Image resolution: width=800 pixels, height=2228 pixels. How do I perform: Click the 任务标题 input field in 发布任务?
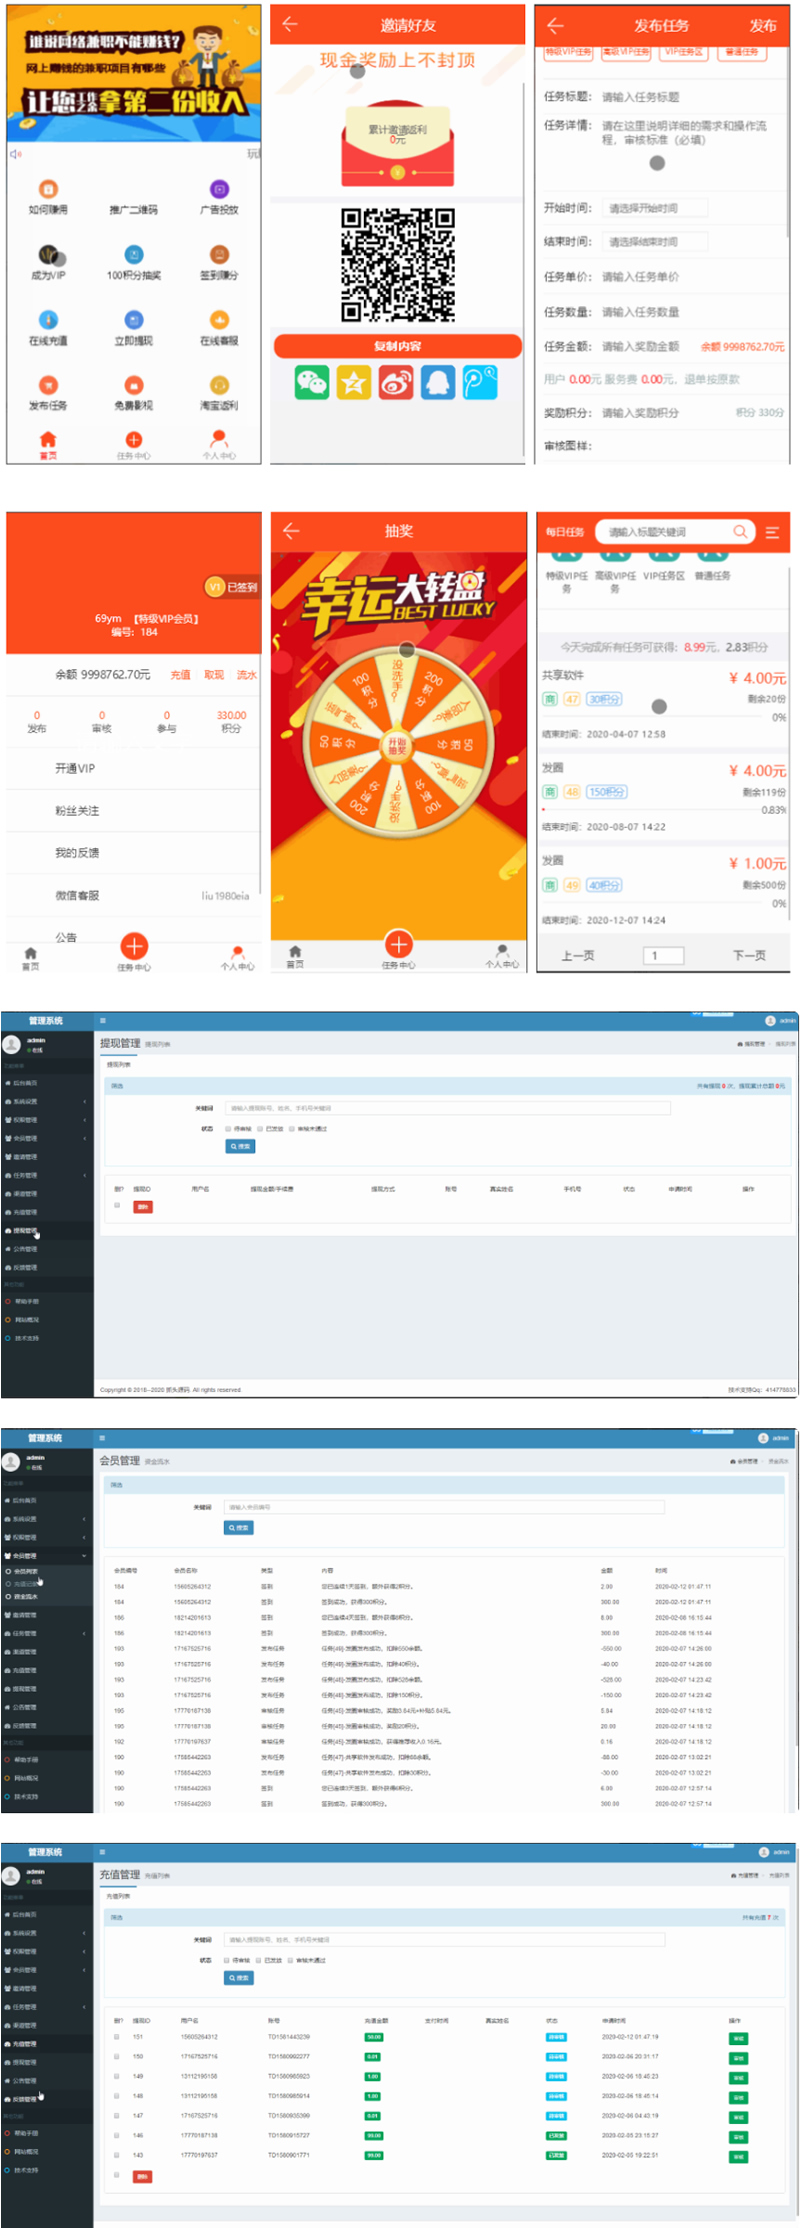click(x=690, y=97)
